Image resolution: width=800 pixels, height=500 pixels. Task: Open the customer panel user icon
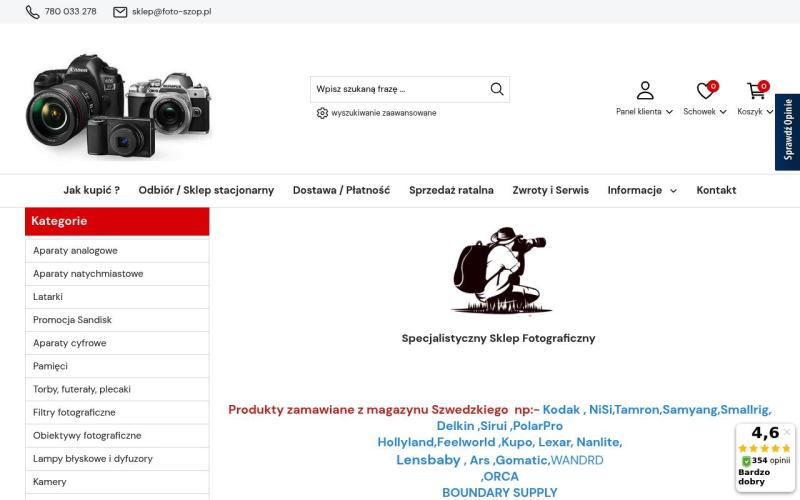click(x=645, y=90)
